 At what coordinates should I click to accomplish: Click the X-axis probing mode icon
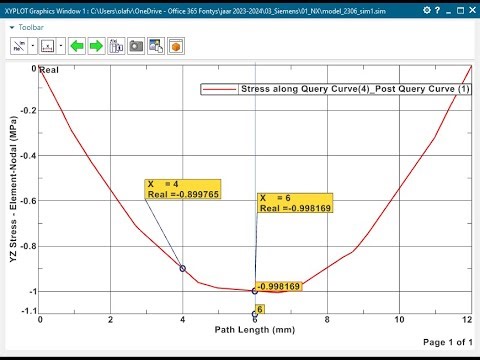47,46
